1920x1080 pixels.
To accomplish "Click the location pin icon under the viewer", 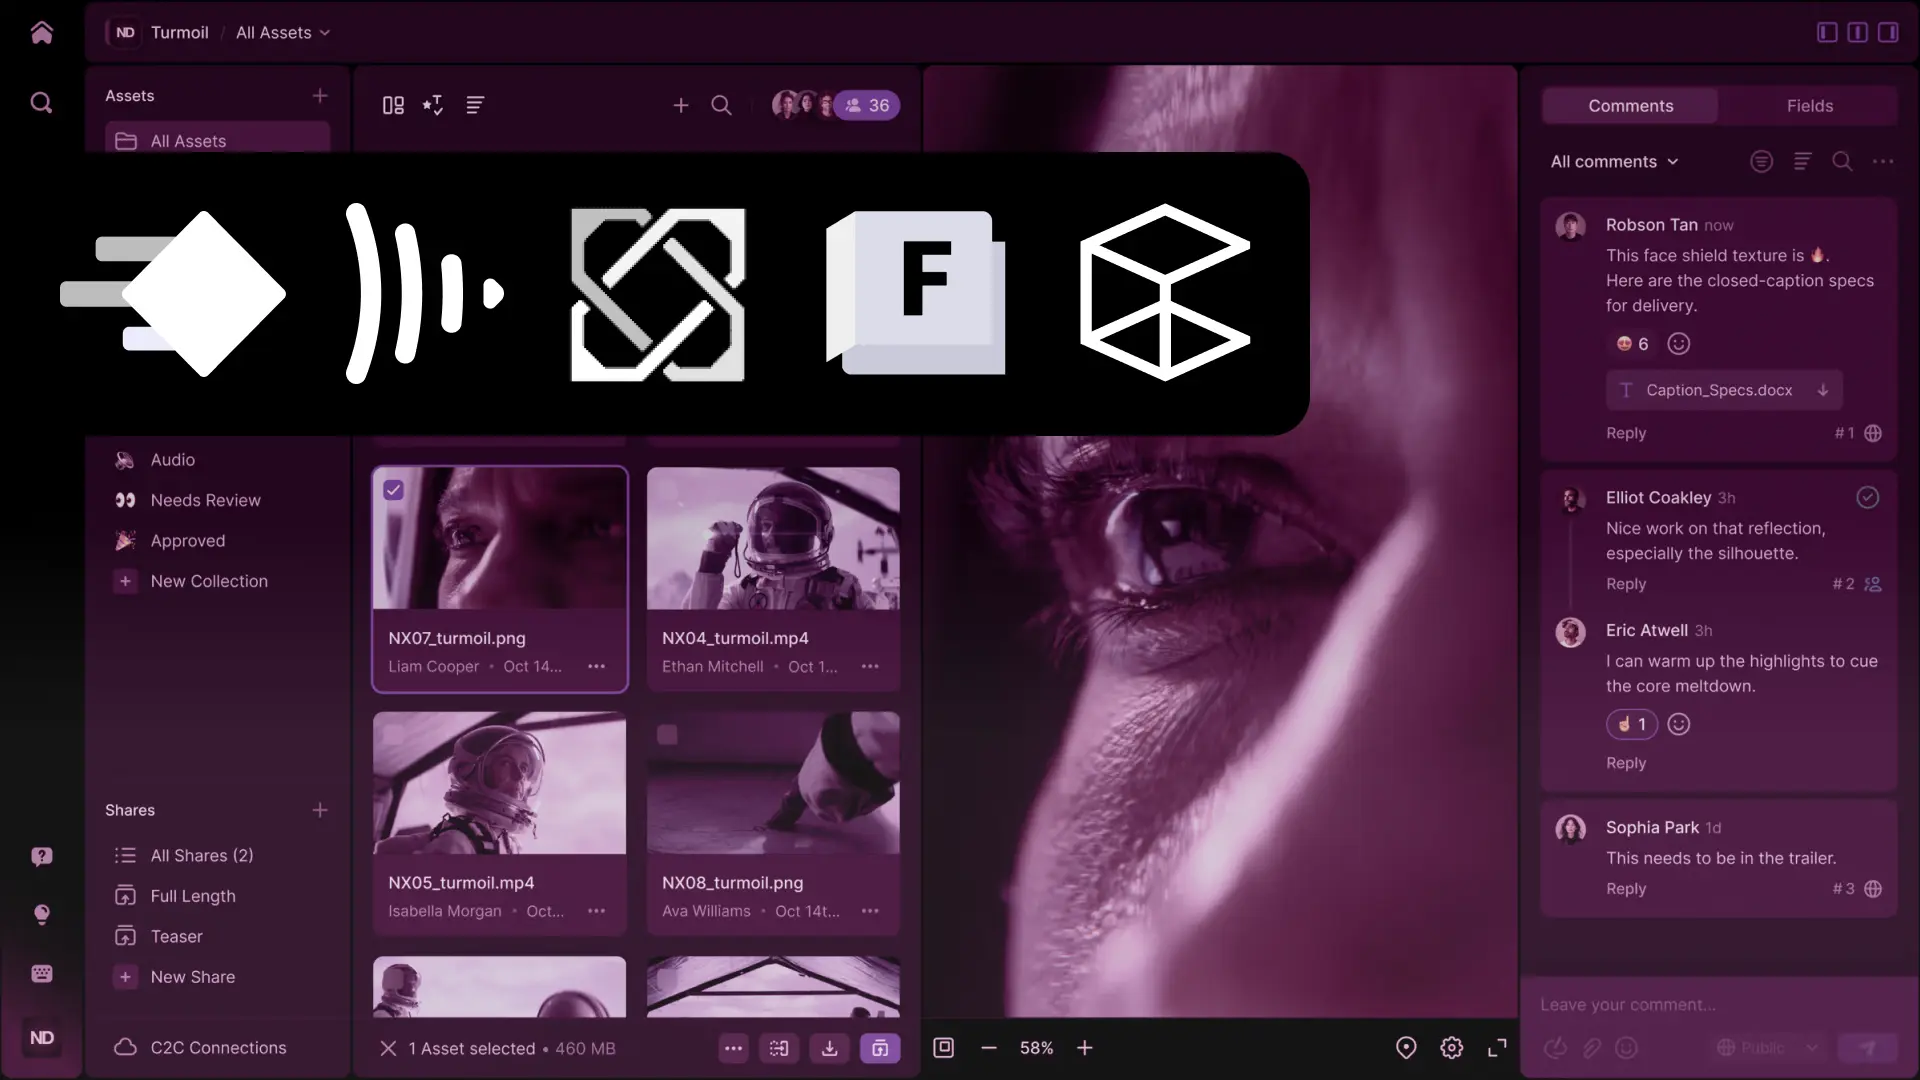I will 1406,1048.
